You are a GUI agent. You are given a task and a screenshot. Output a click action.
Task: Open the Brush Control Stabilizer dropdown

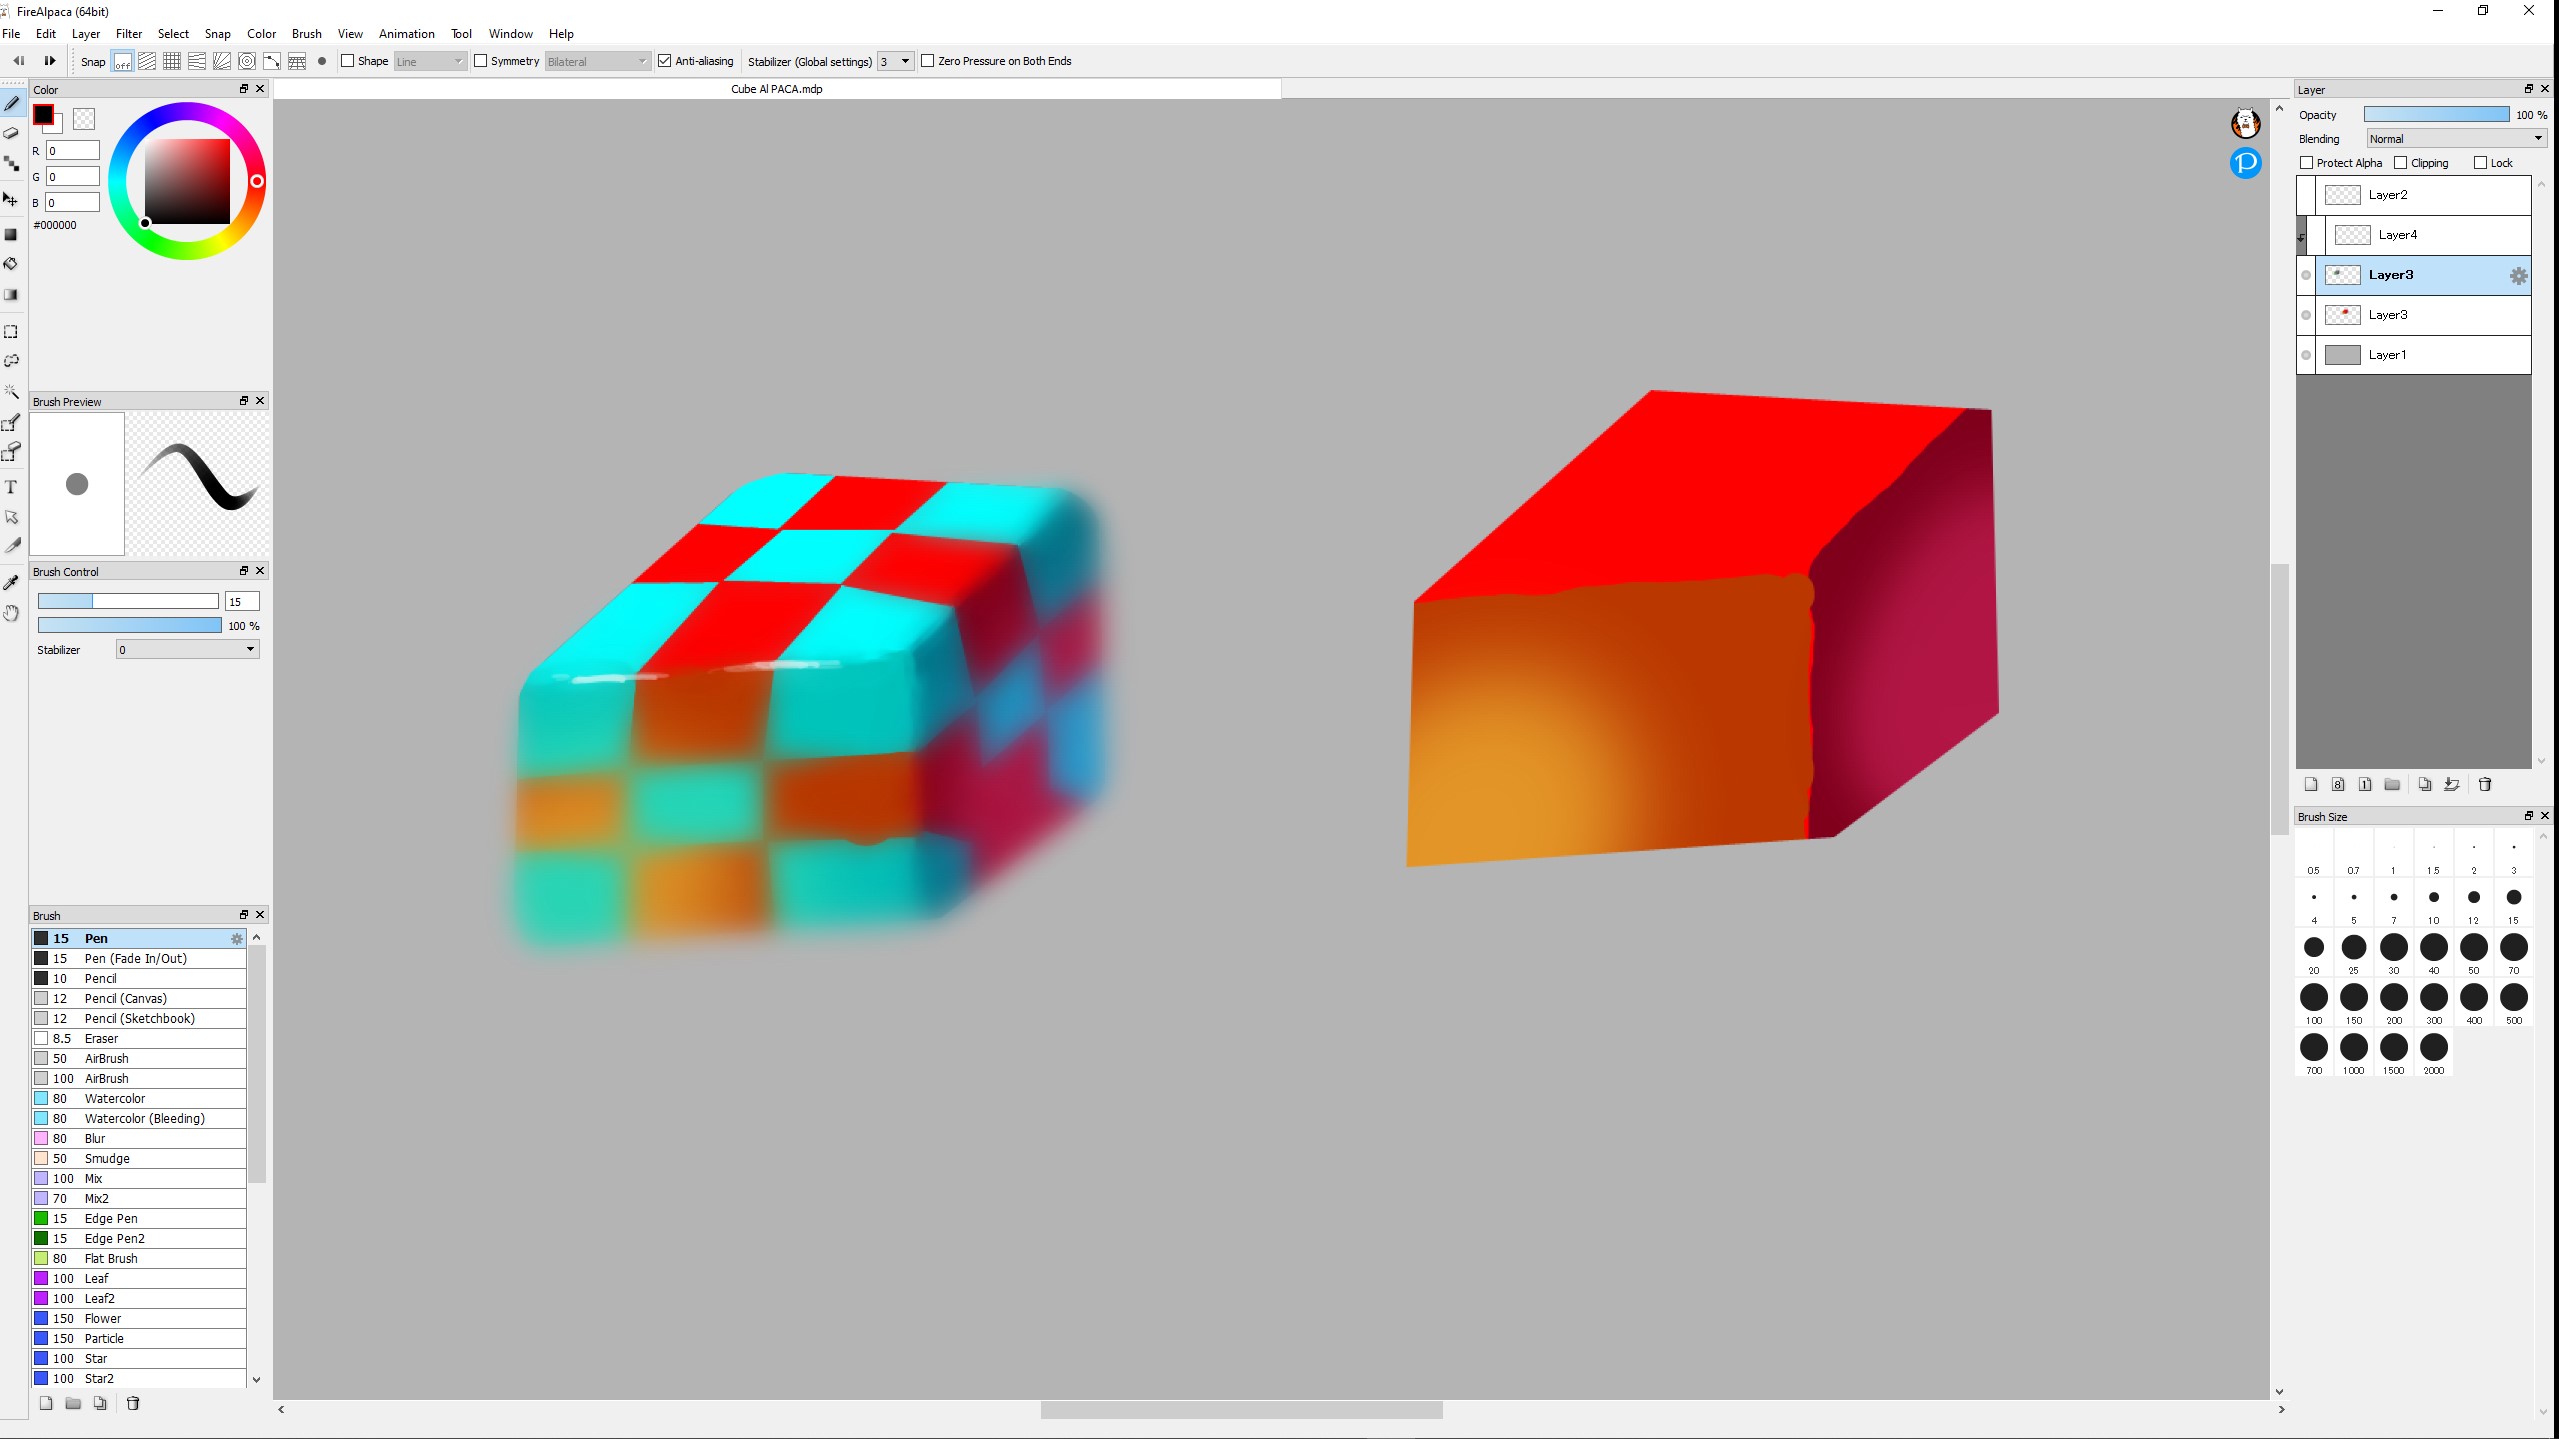[188, 650]
